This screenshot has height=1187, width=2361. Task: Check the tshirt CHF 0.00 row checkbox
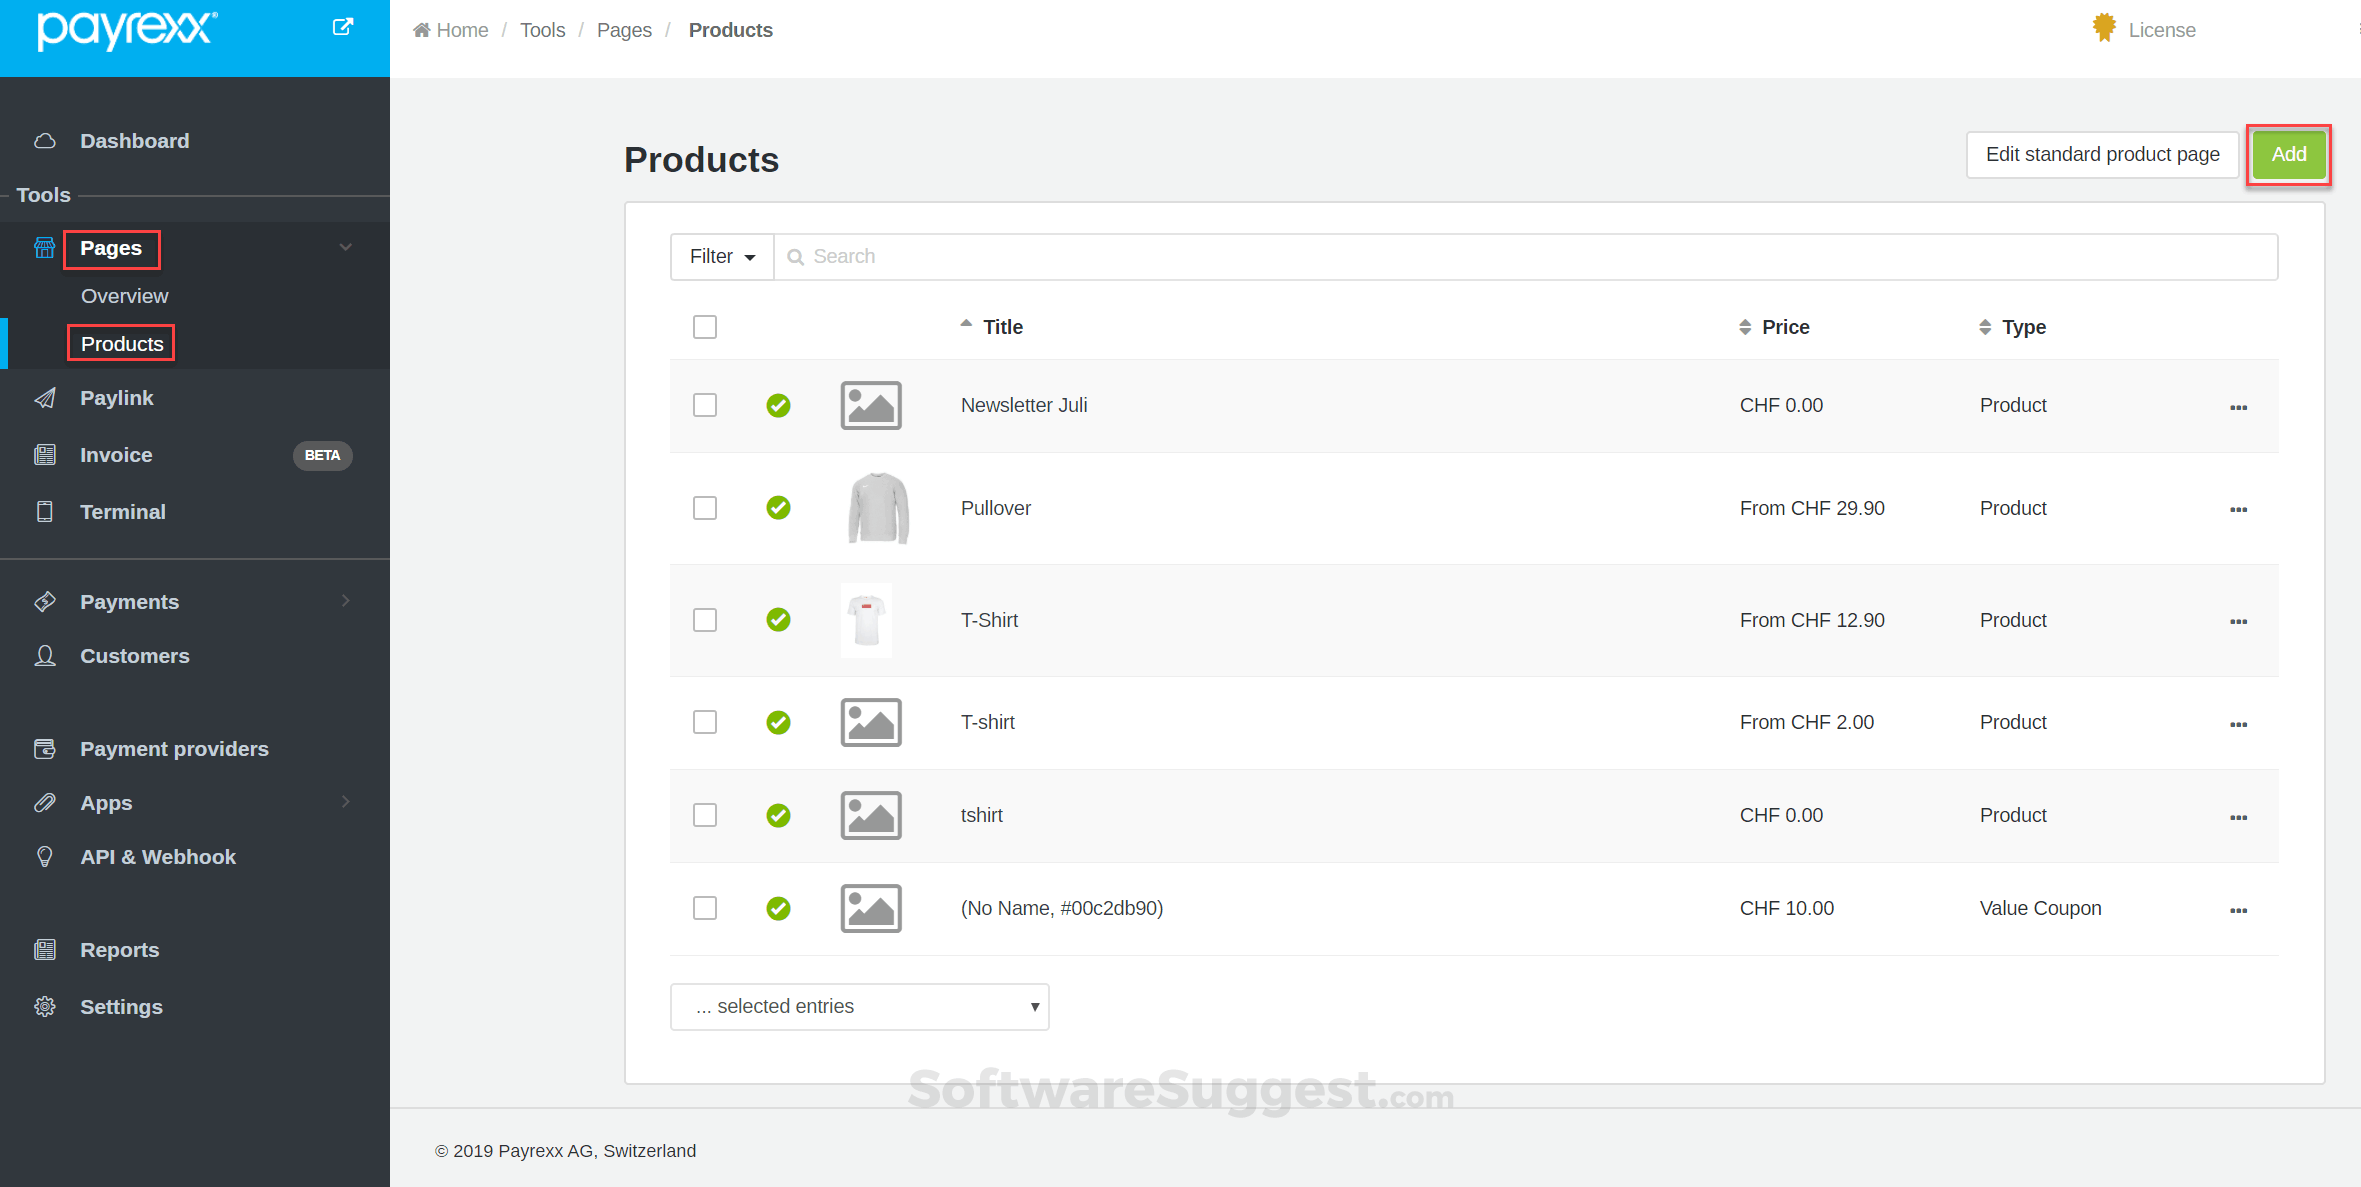click(705, 815)
